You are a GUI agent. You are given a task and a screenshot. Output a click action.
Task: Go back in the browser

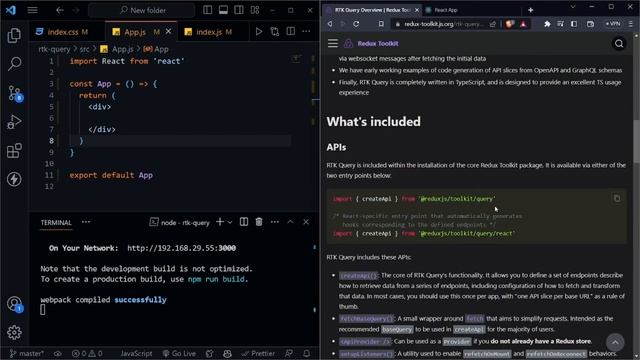pos(330,24)
